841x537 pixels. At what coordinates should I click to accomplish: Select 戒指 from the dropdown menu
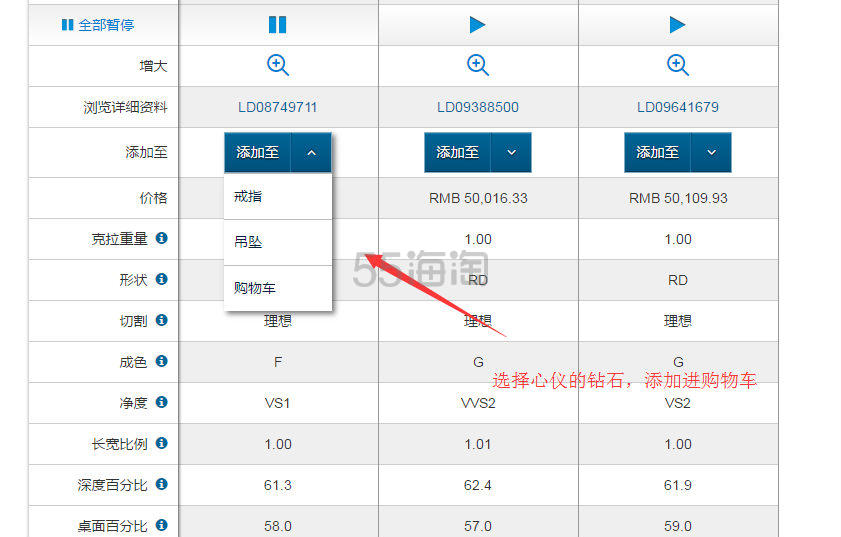pos(248,197)
